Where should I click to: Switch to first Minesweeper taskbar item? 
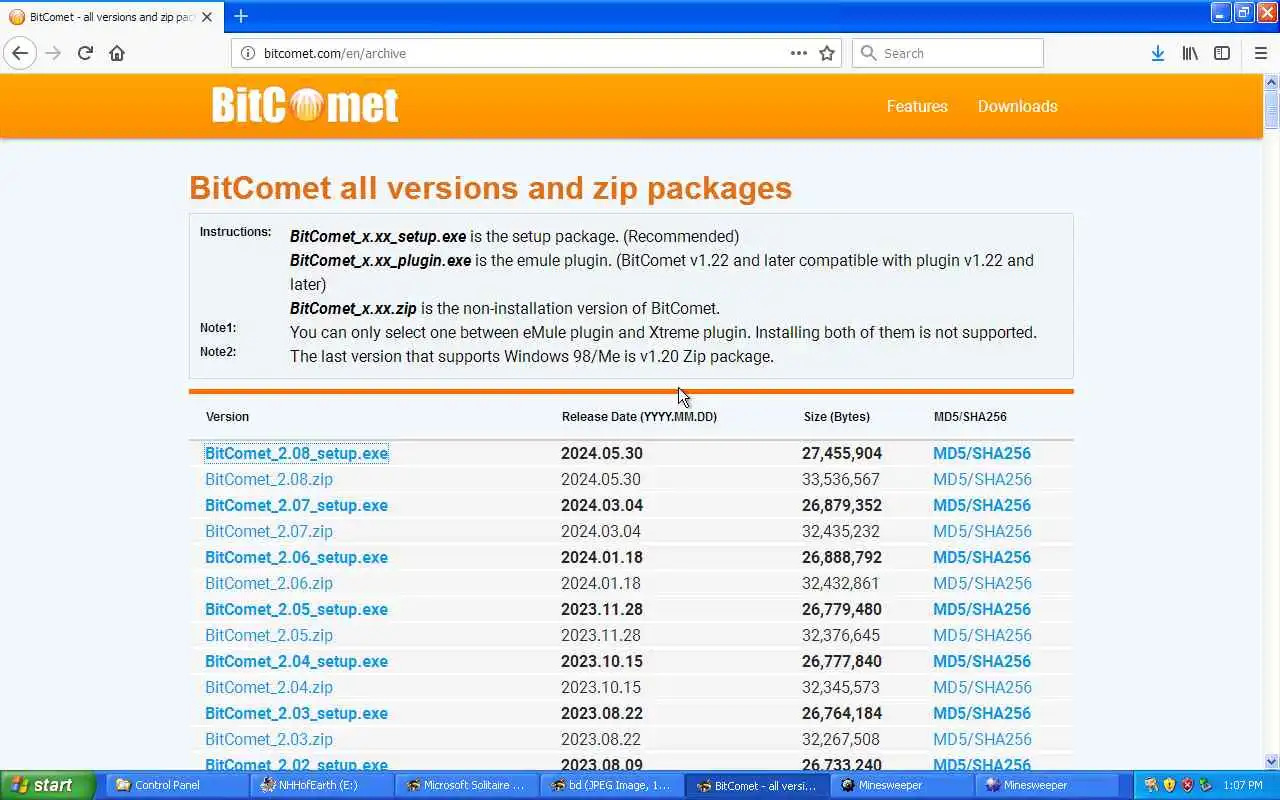(901, 785)
